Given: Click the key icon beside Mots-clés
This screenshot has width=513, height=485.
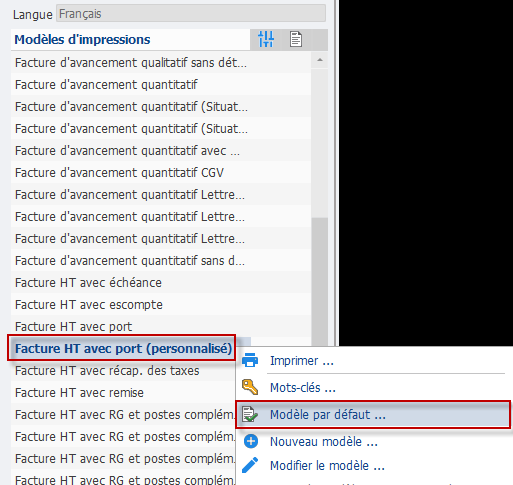Looking at the screenshot, I should coord(250,387).
